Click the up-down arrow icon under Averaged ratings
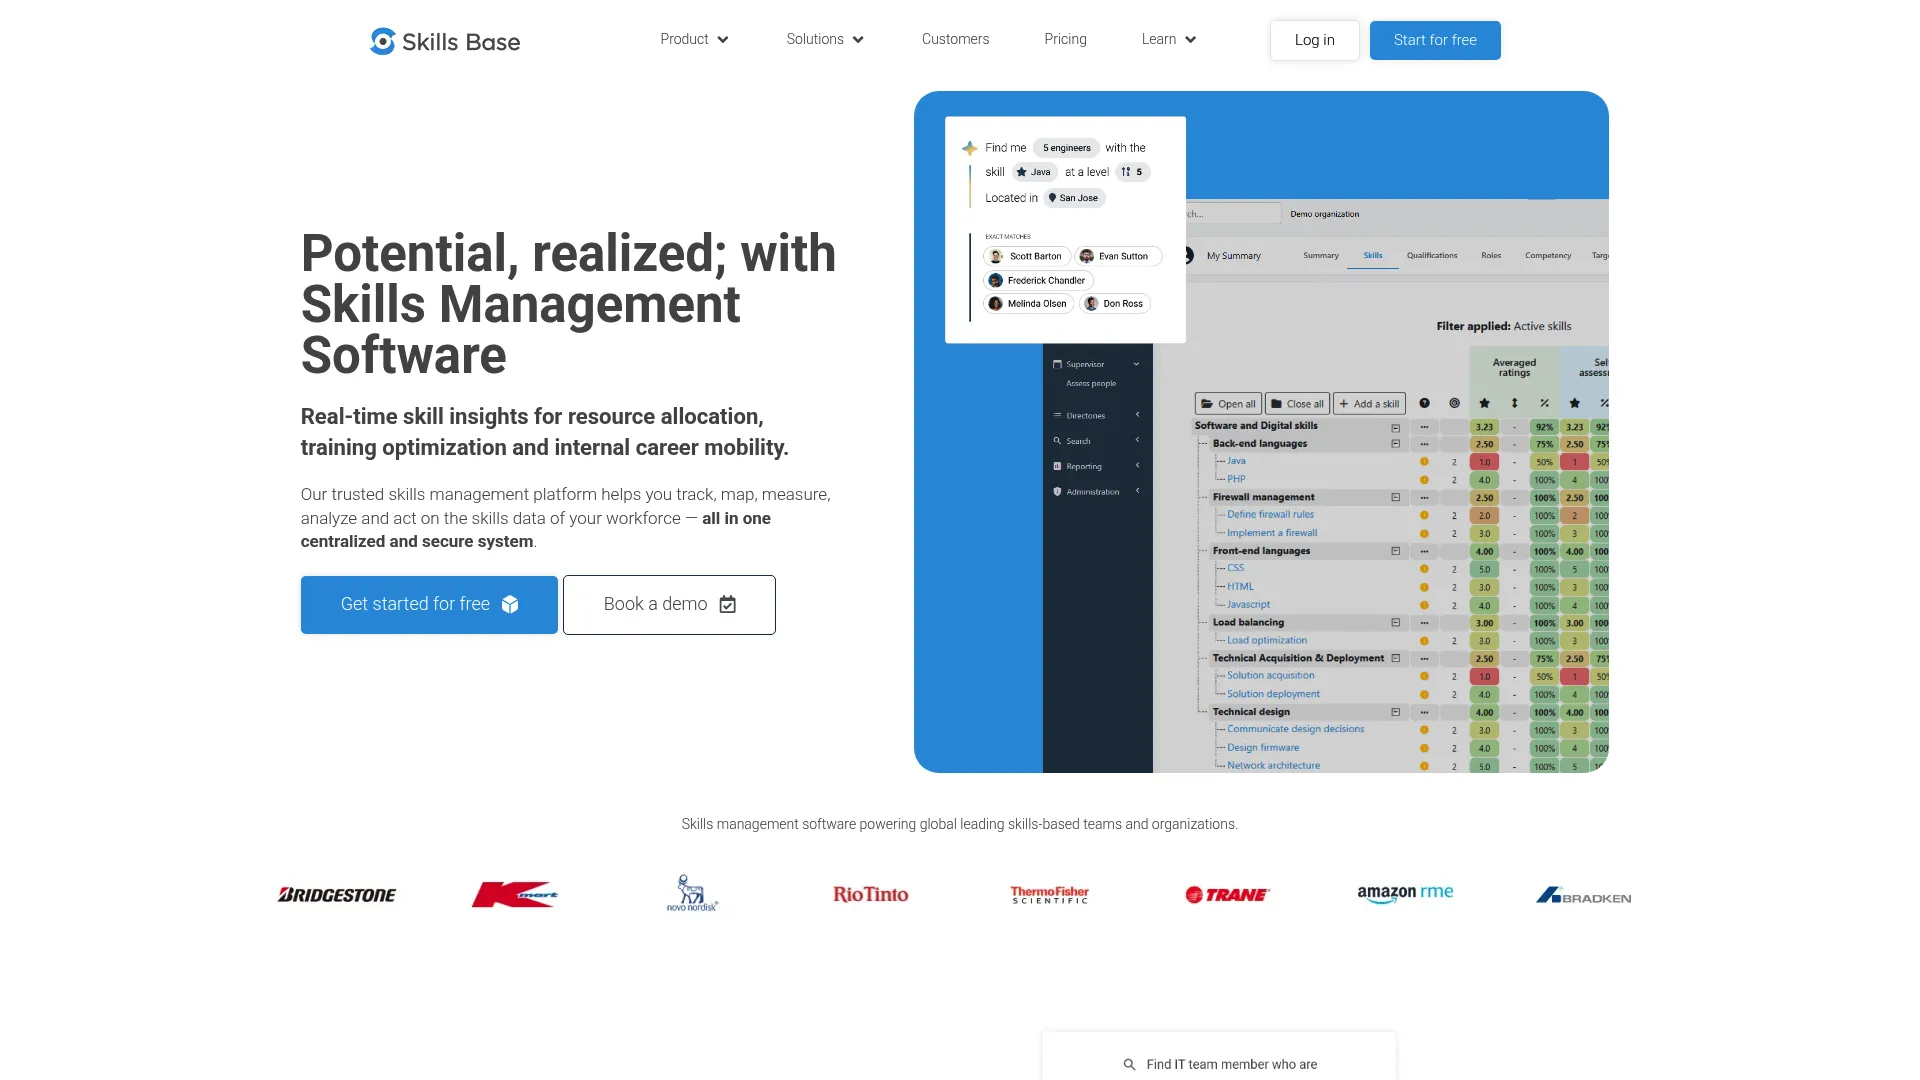 click(1514, 403)
